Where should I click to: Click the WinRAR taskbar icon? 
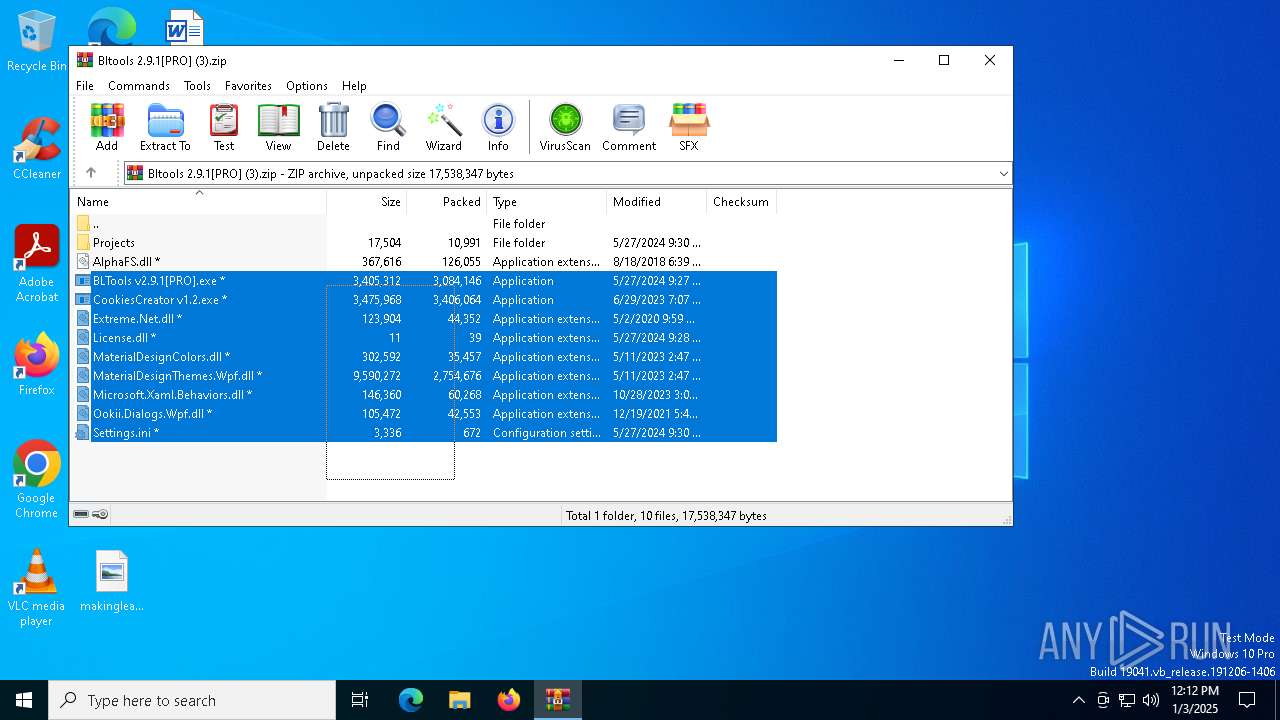click(558, 700)
